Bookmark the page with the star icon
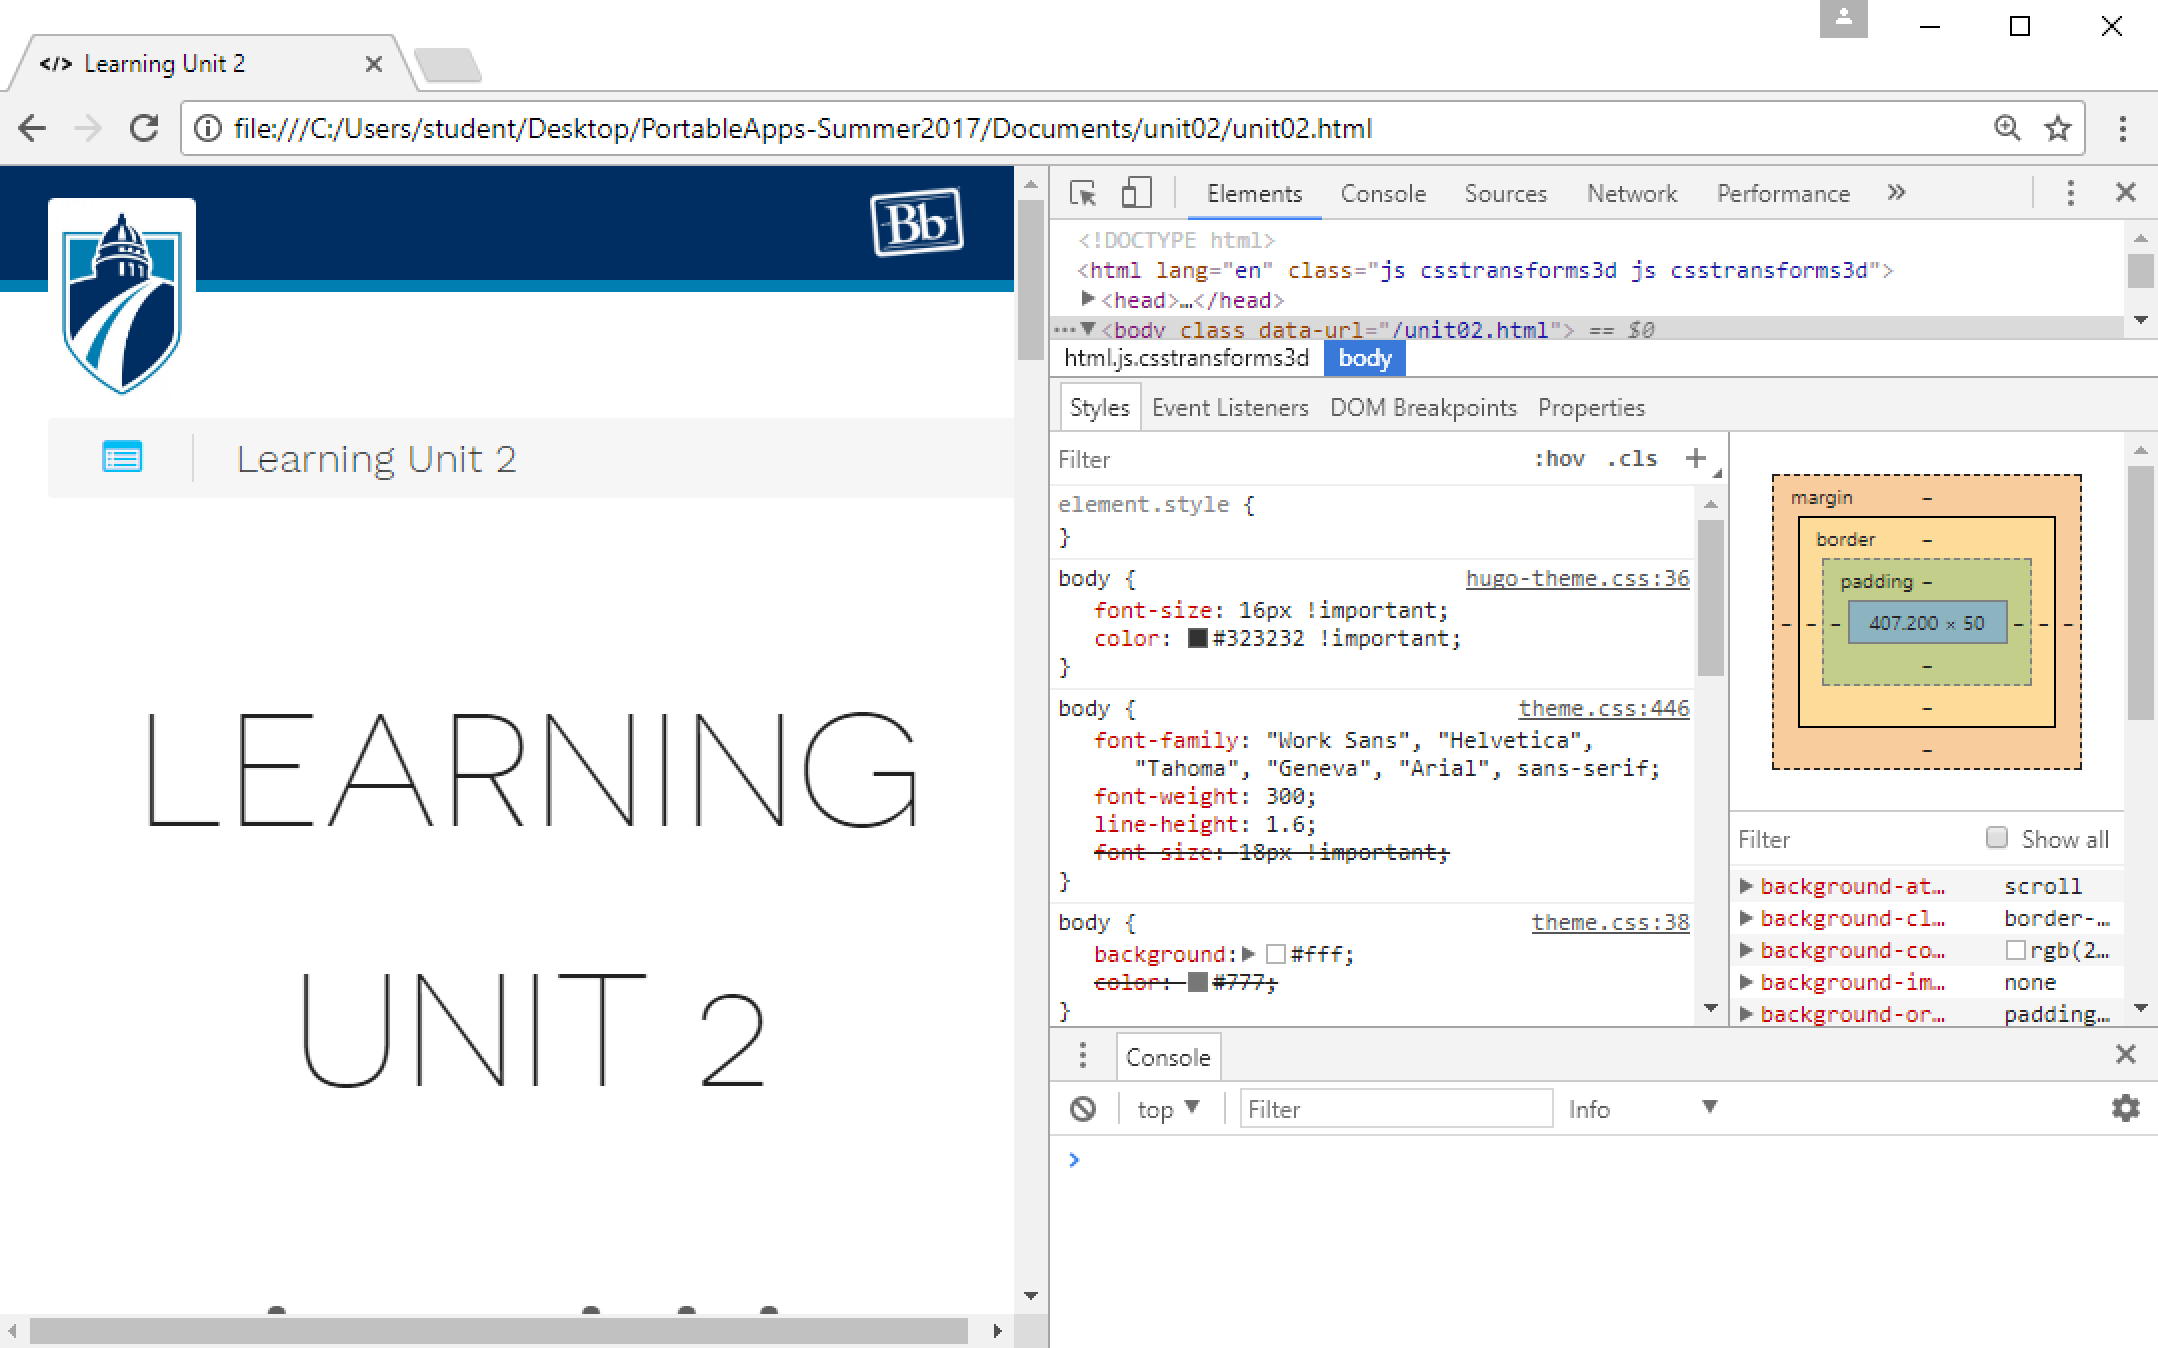 pos(2057,128)
